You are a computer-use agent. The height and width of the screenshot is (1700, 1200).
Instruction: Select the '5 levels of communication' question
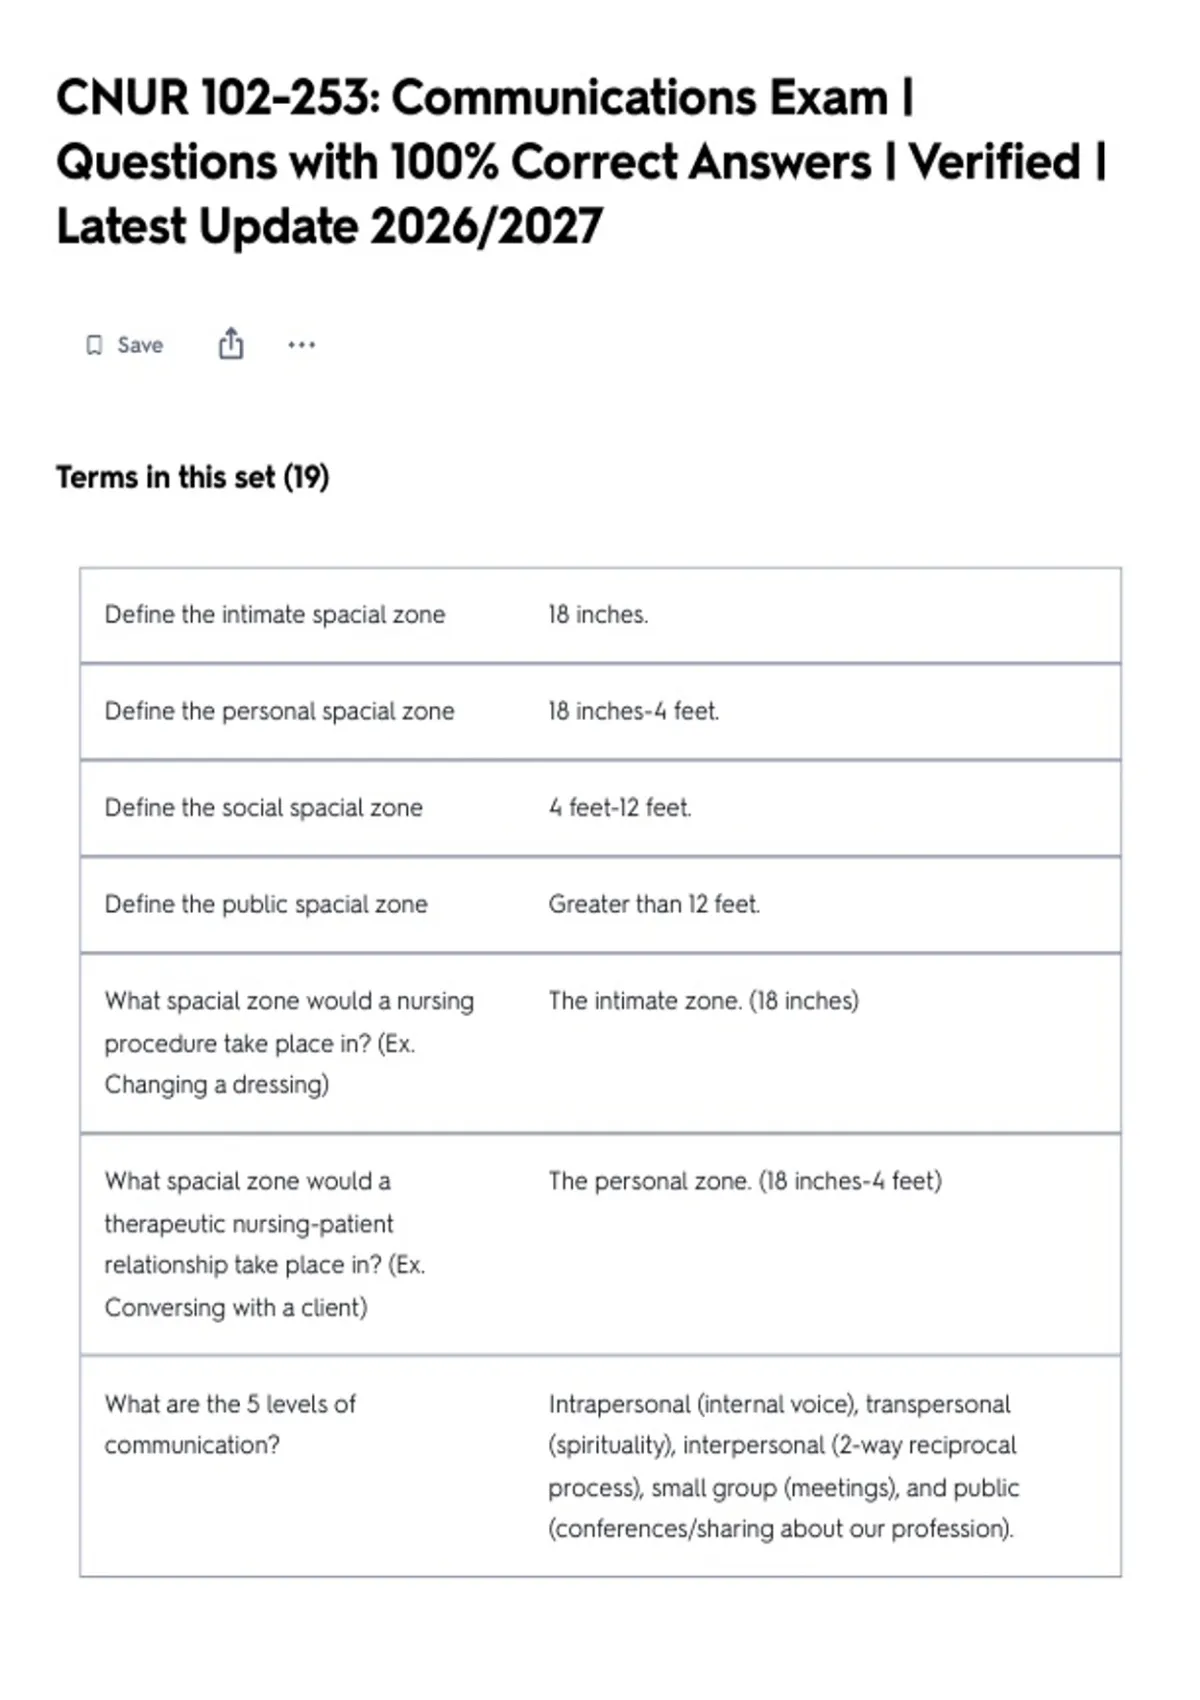[x=230, y=1424]
